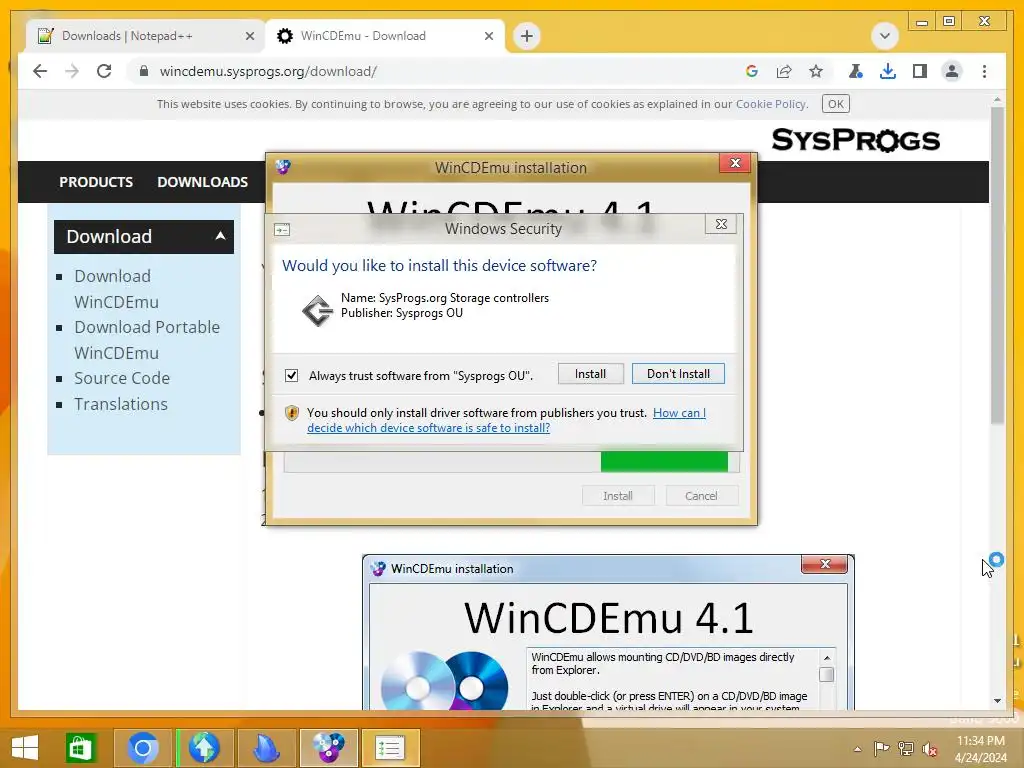Close the Downloads | Notepad++ tab
This screenshot has width=1024, height=768.
[249, 36]
